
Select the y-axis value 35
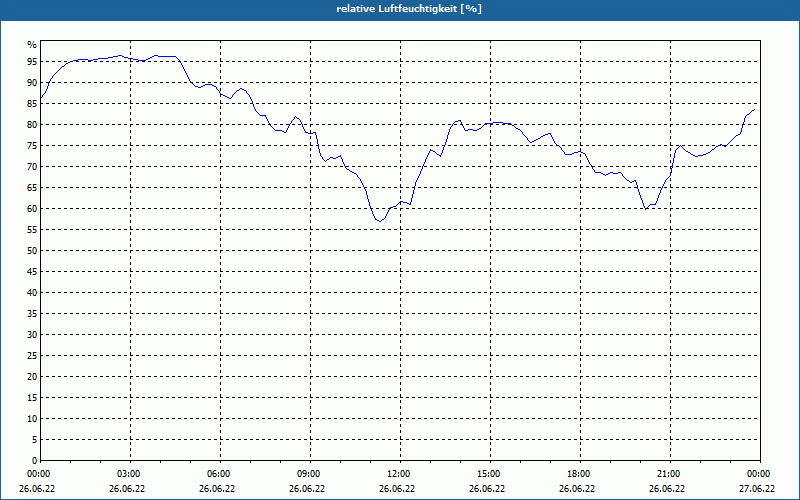click(x=32, y=314)
